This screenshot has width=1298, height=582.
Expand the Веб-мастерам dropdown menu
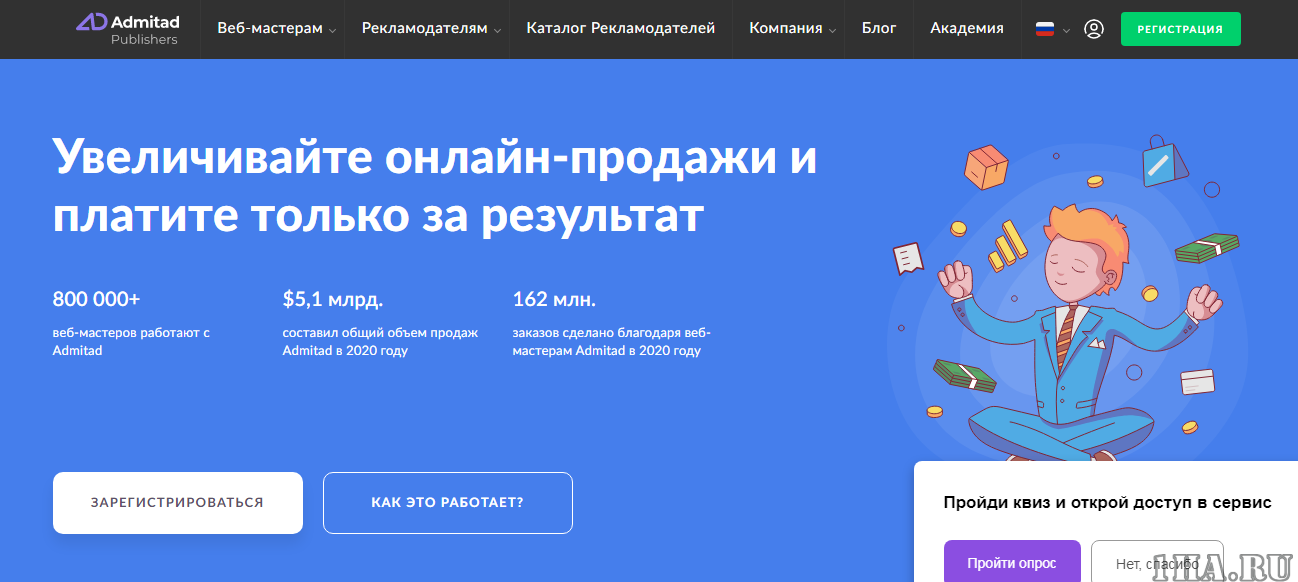(x=276, y=29)
